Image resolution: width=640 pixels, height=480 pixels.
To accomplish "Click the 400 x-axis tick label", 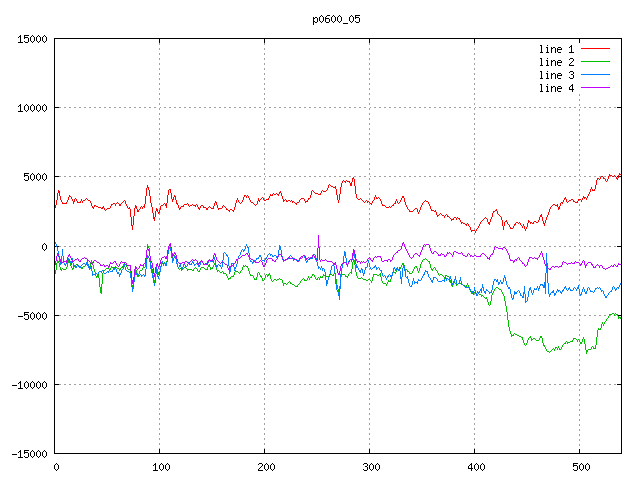I will [x=475, y=467].
